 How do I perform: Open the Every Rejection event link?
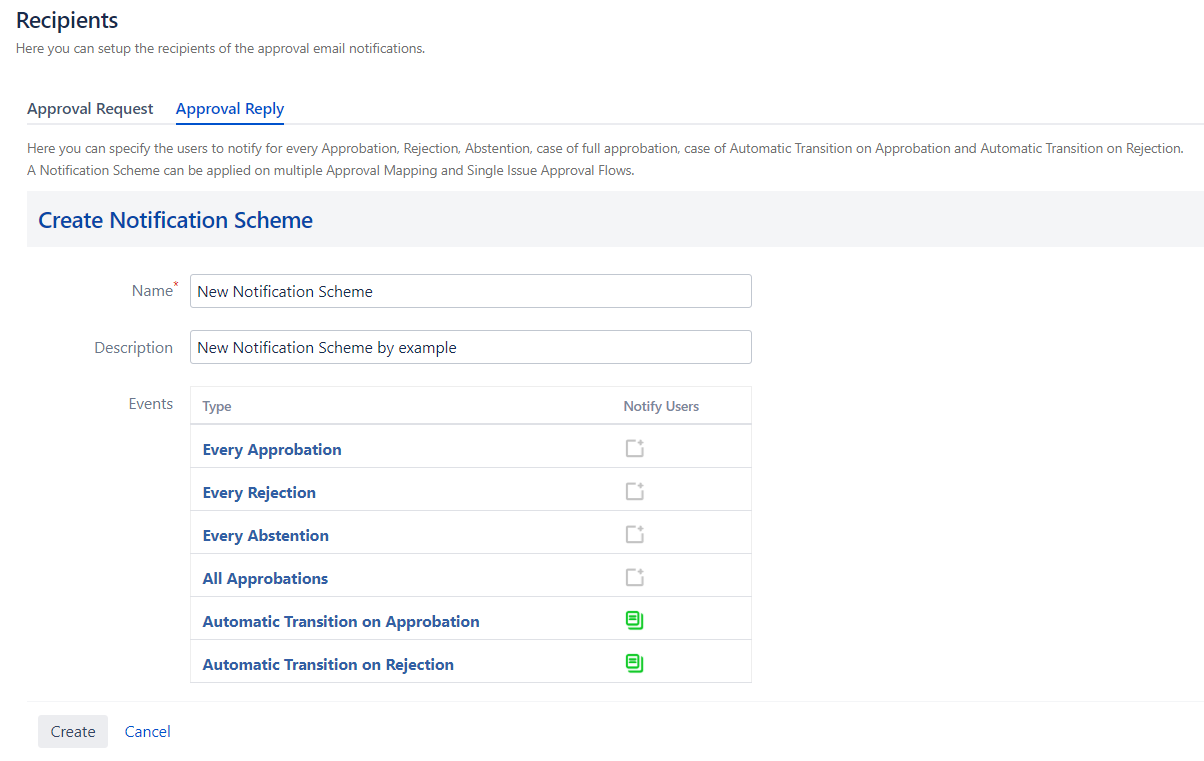click(259, 493)
